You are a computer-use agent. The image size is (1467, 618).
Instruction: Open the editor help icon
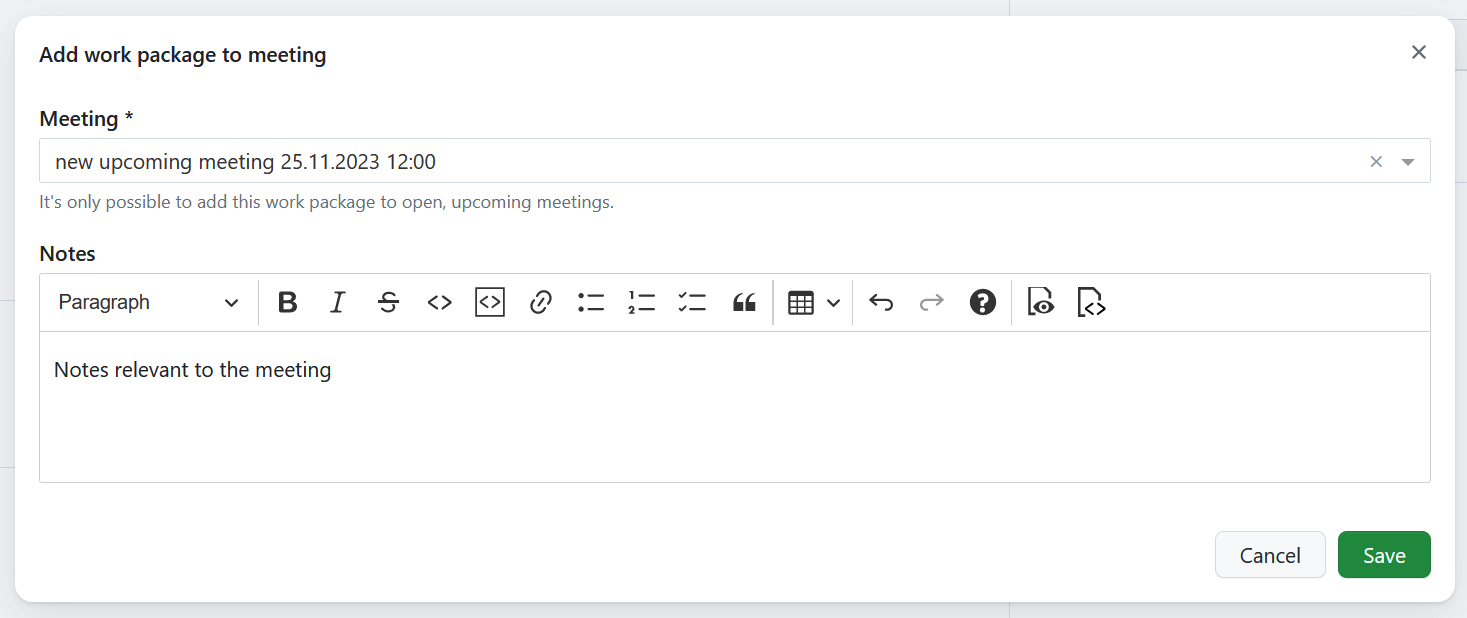point(983,303)
